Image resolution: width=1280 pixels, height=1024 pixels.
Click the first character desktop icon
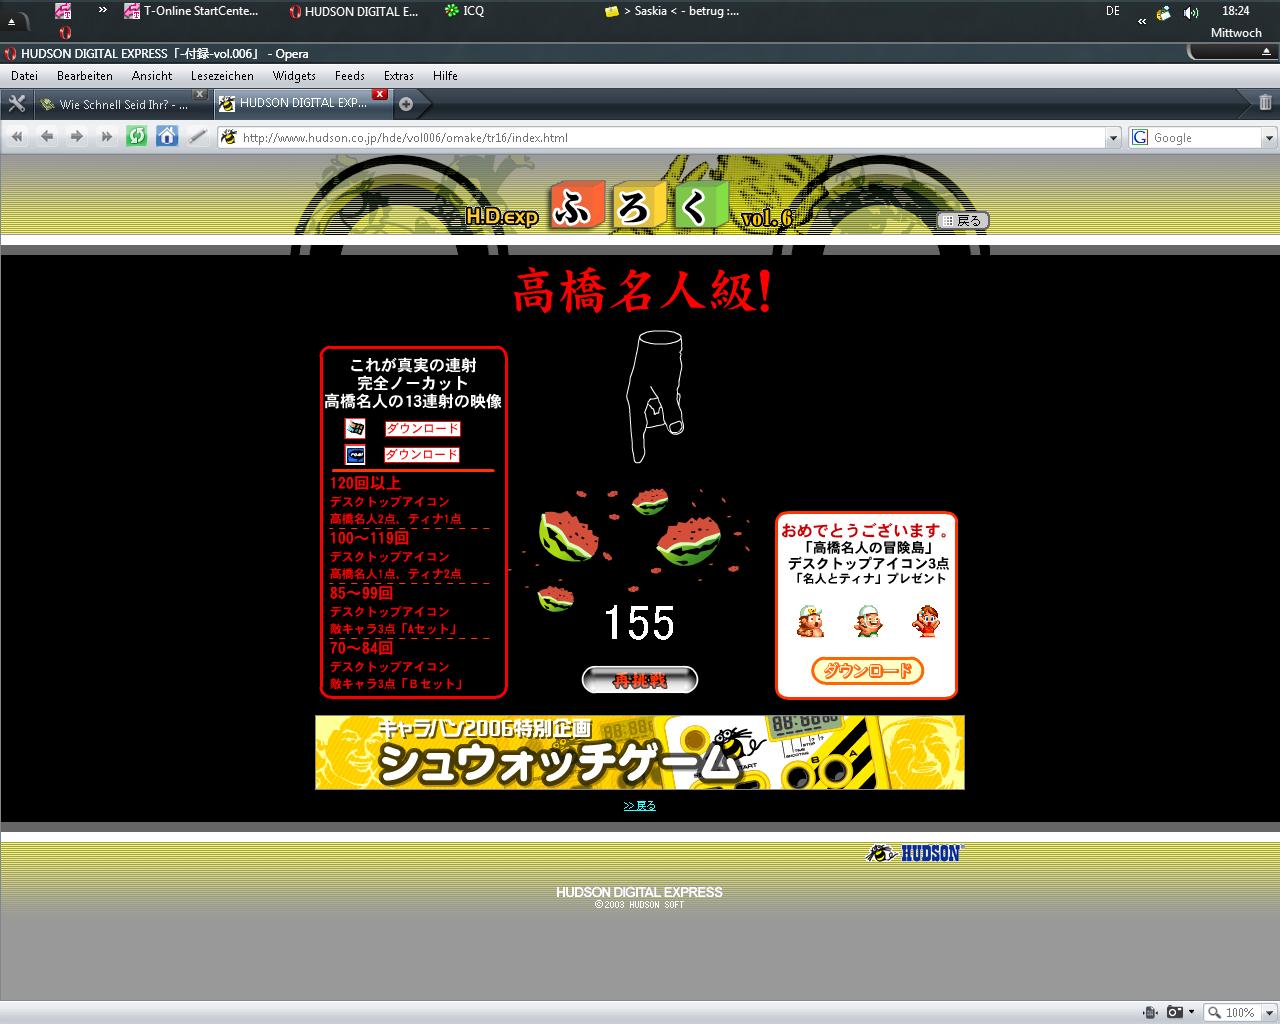click(811, 621)
